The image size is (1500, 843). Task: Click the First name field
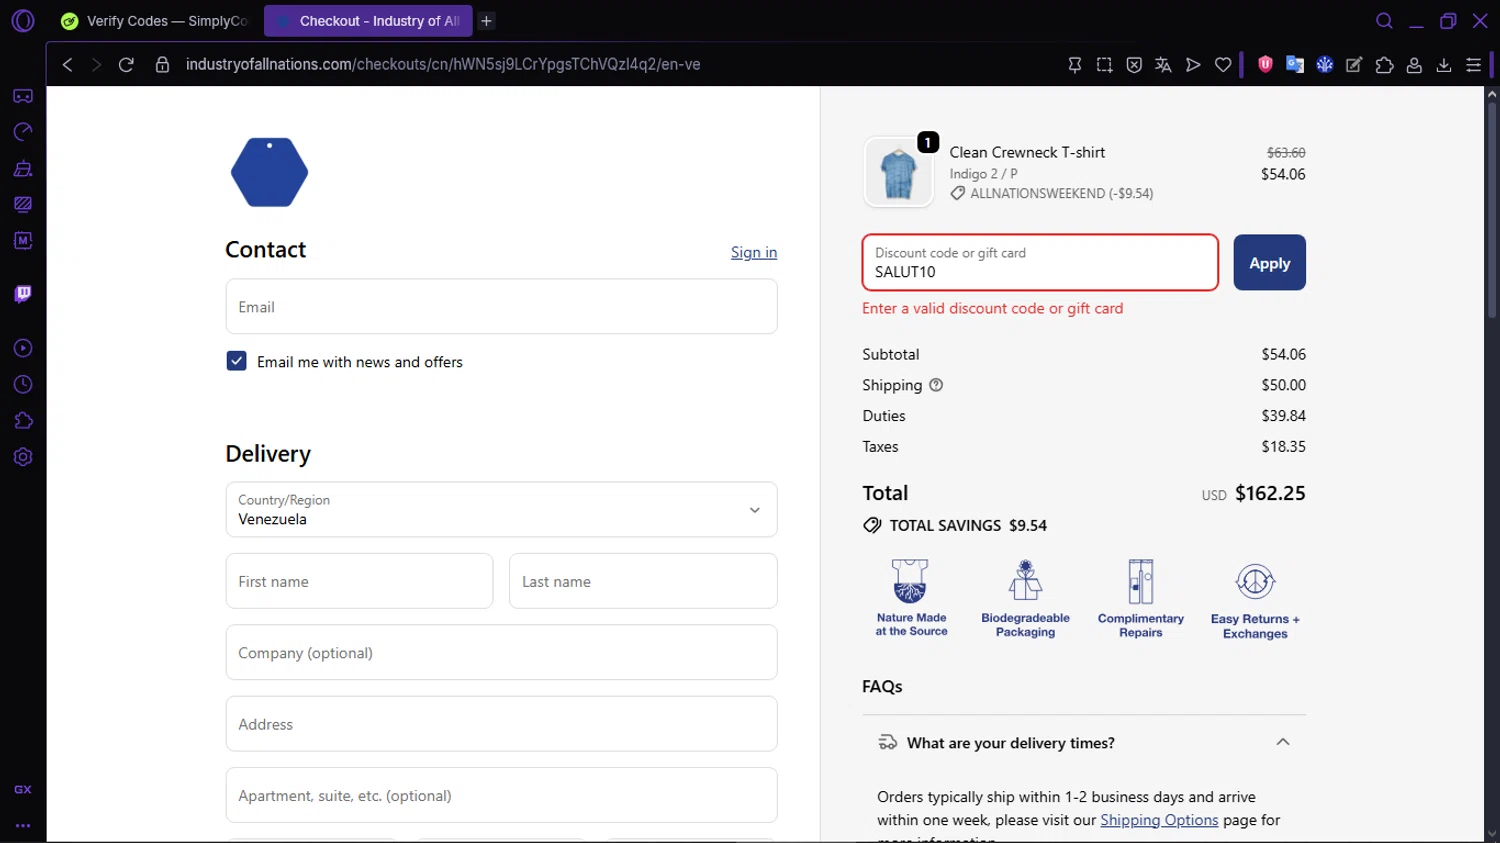(359, 581)
